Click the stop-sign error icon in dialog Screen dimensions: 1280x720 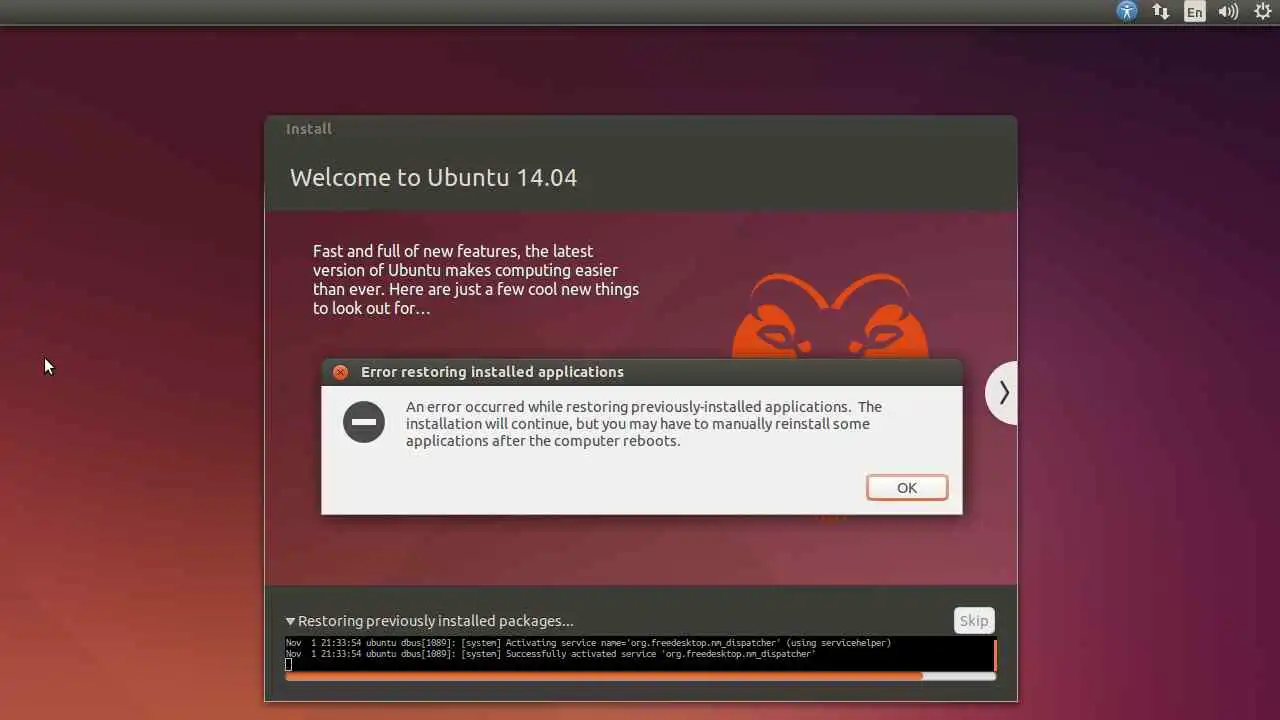coord(364,422)
